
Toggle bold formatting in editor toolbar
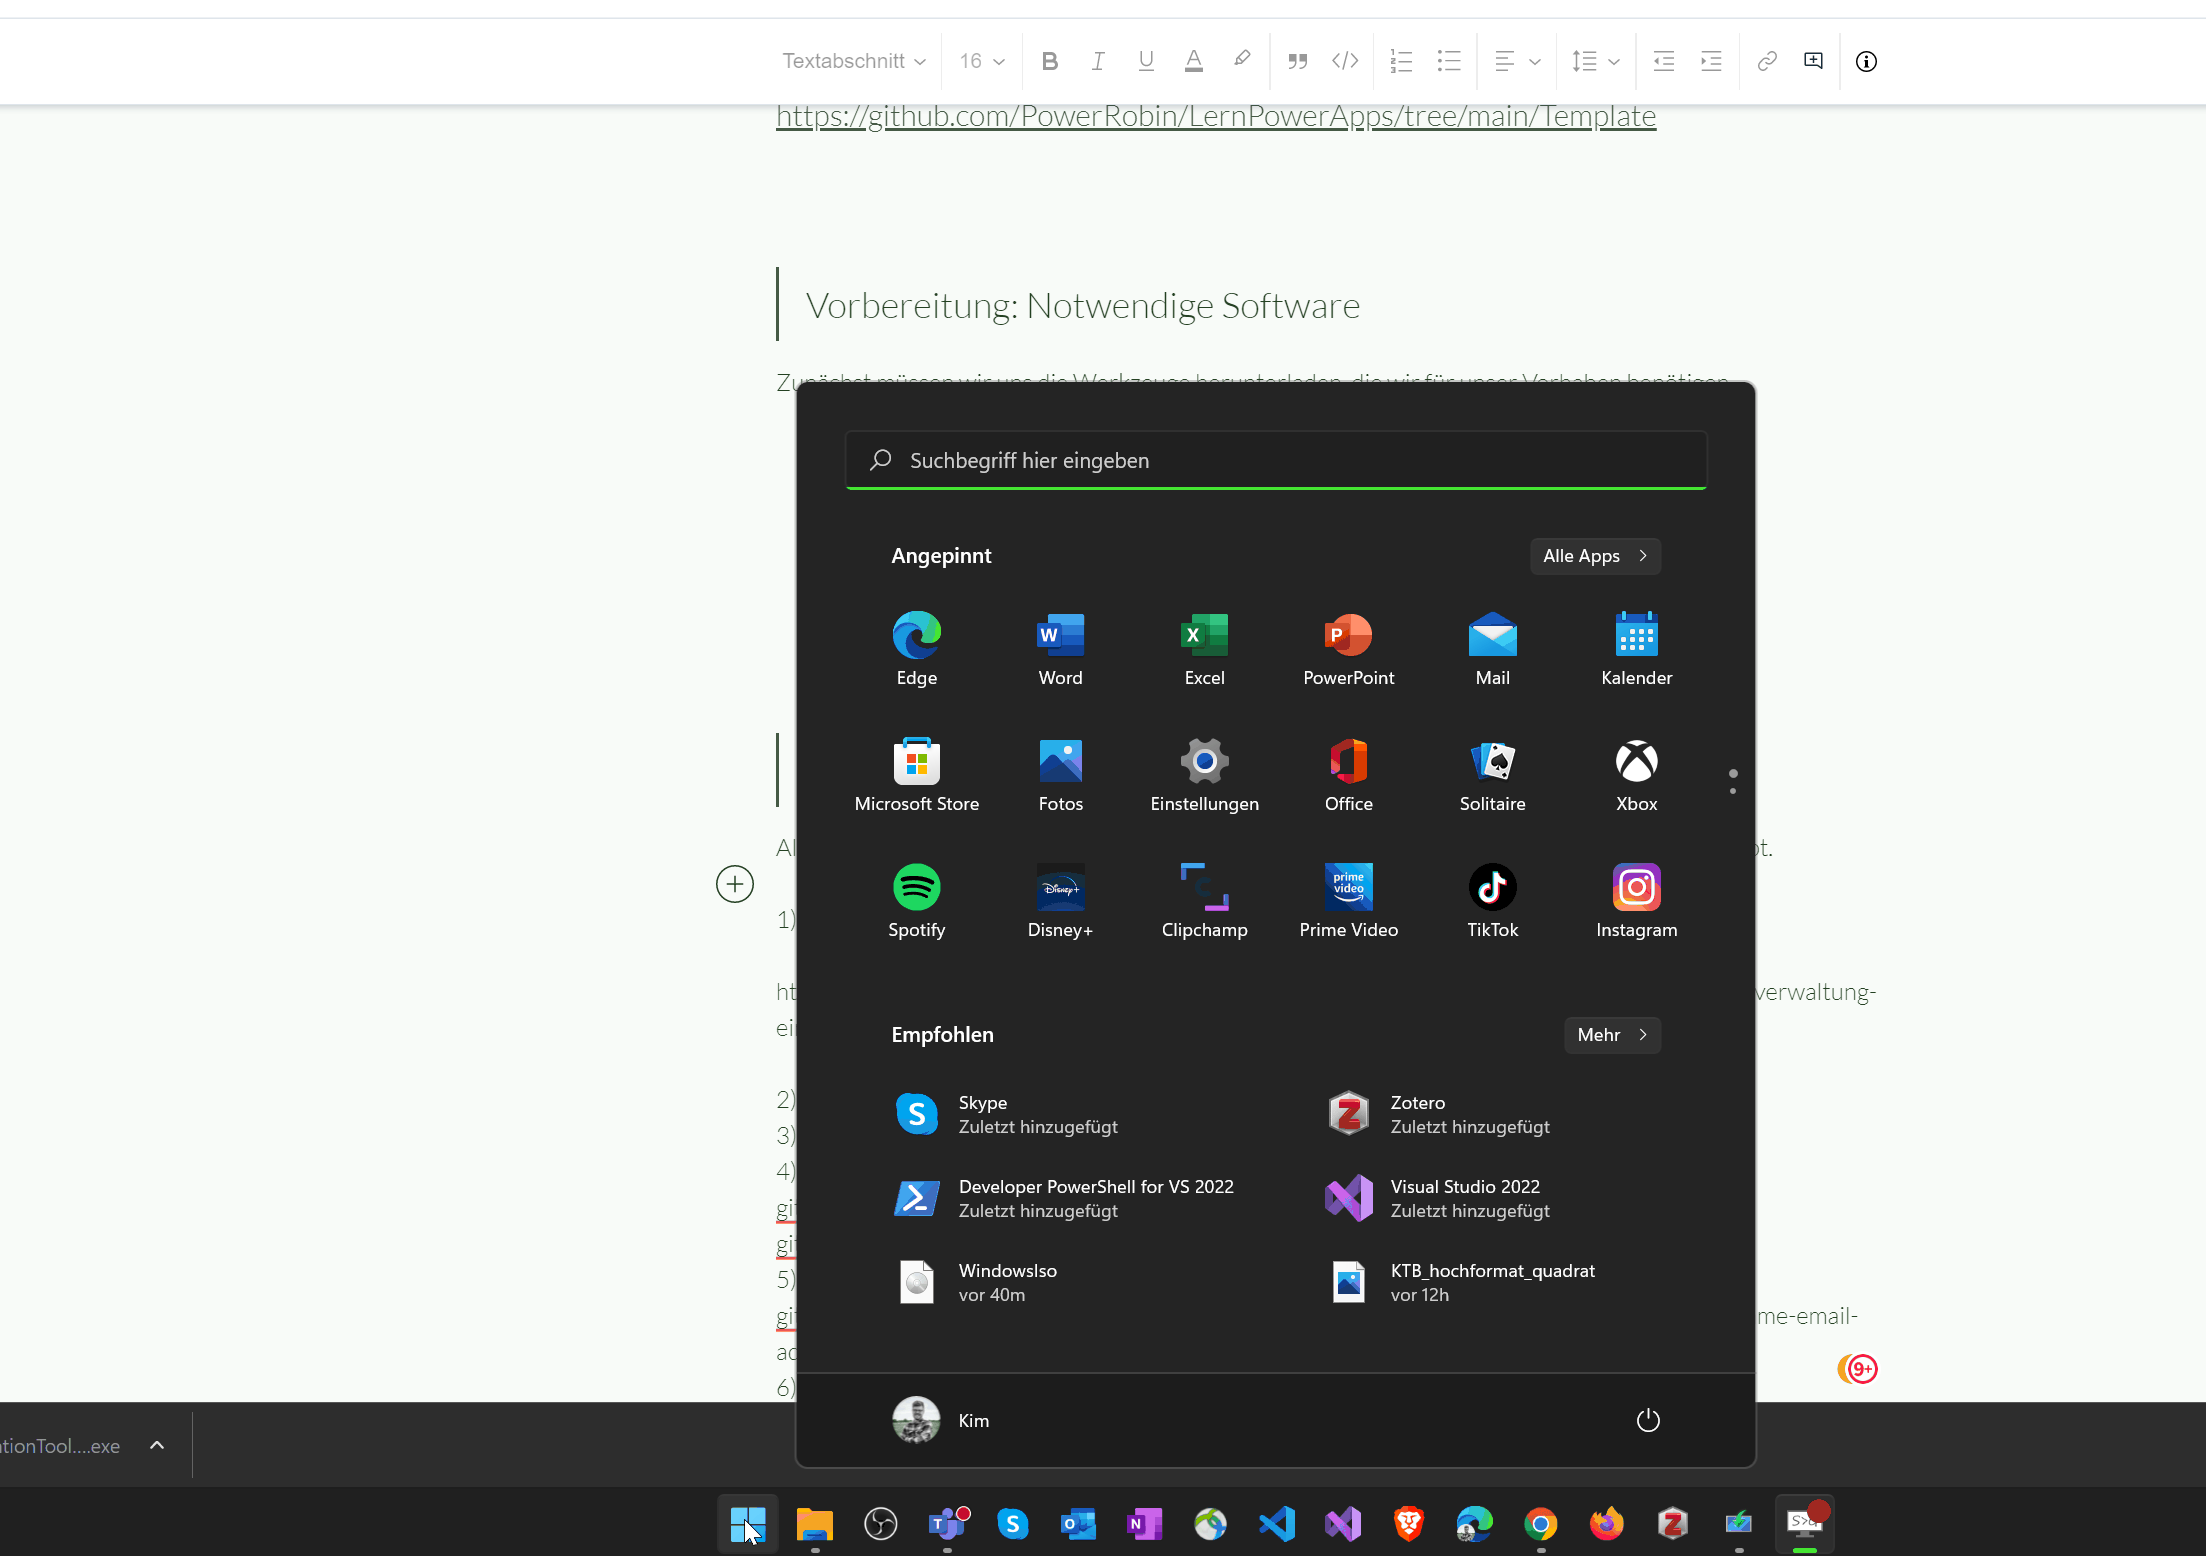[x=1049, y=61]
